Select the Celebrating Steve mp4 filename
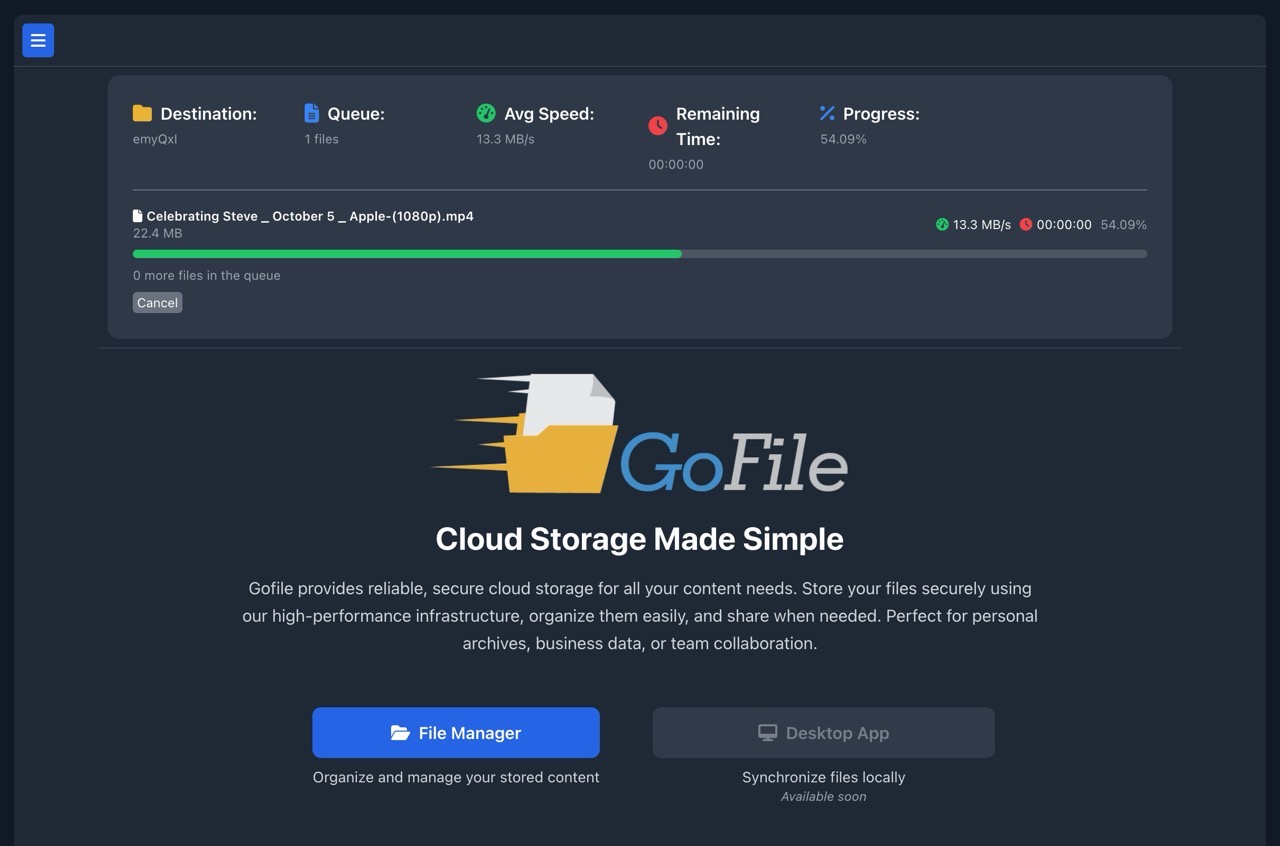Image resolution: width=1280 pixels, height=846 pixels. [x=309, y=215]
